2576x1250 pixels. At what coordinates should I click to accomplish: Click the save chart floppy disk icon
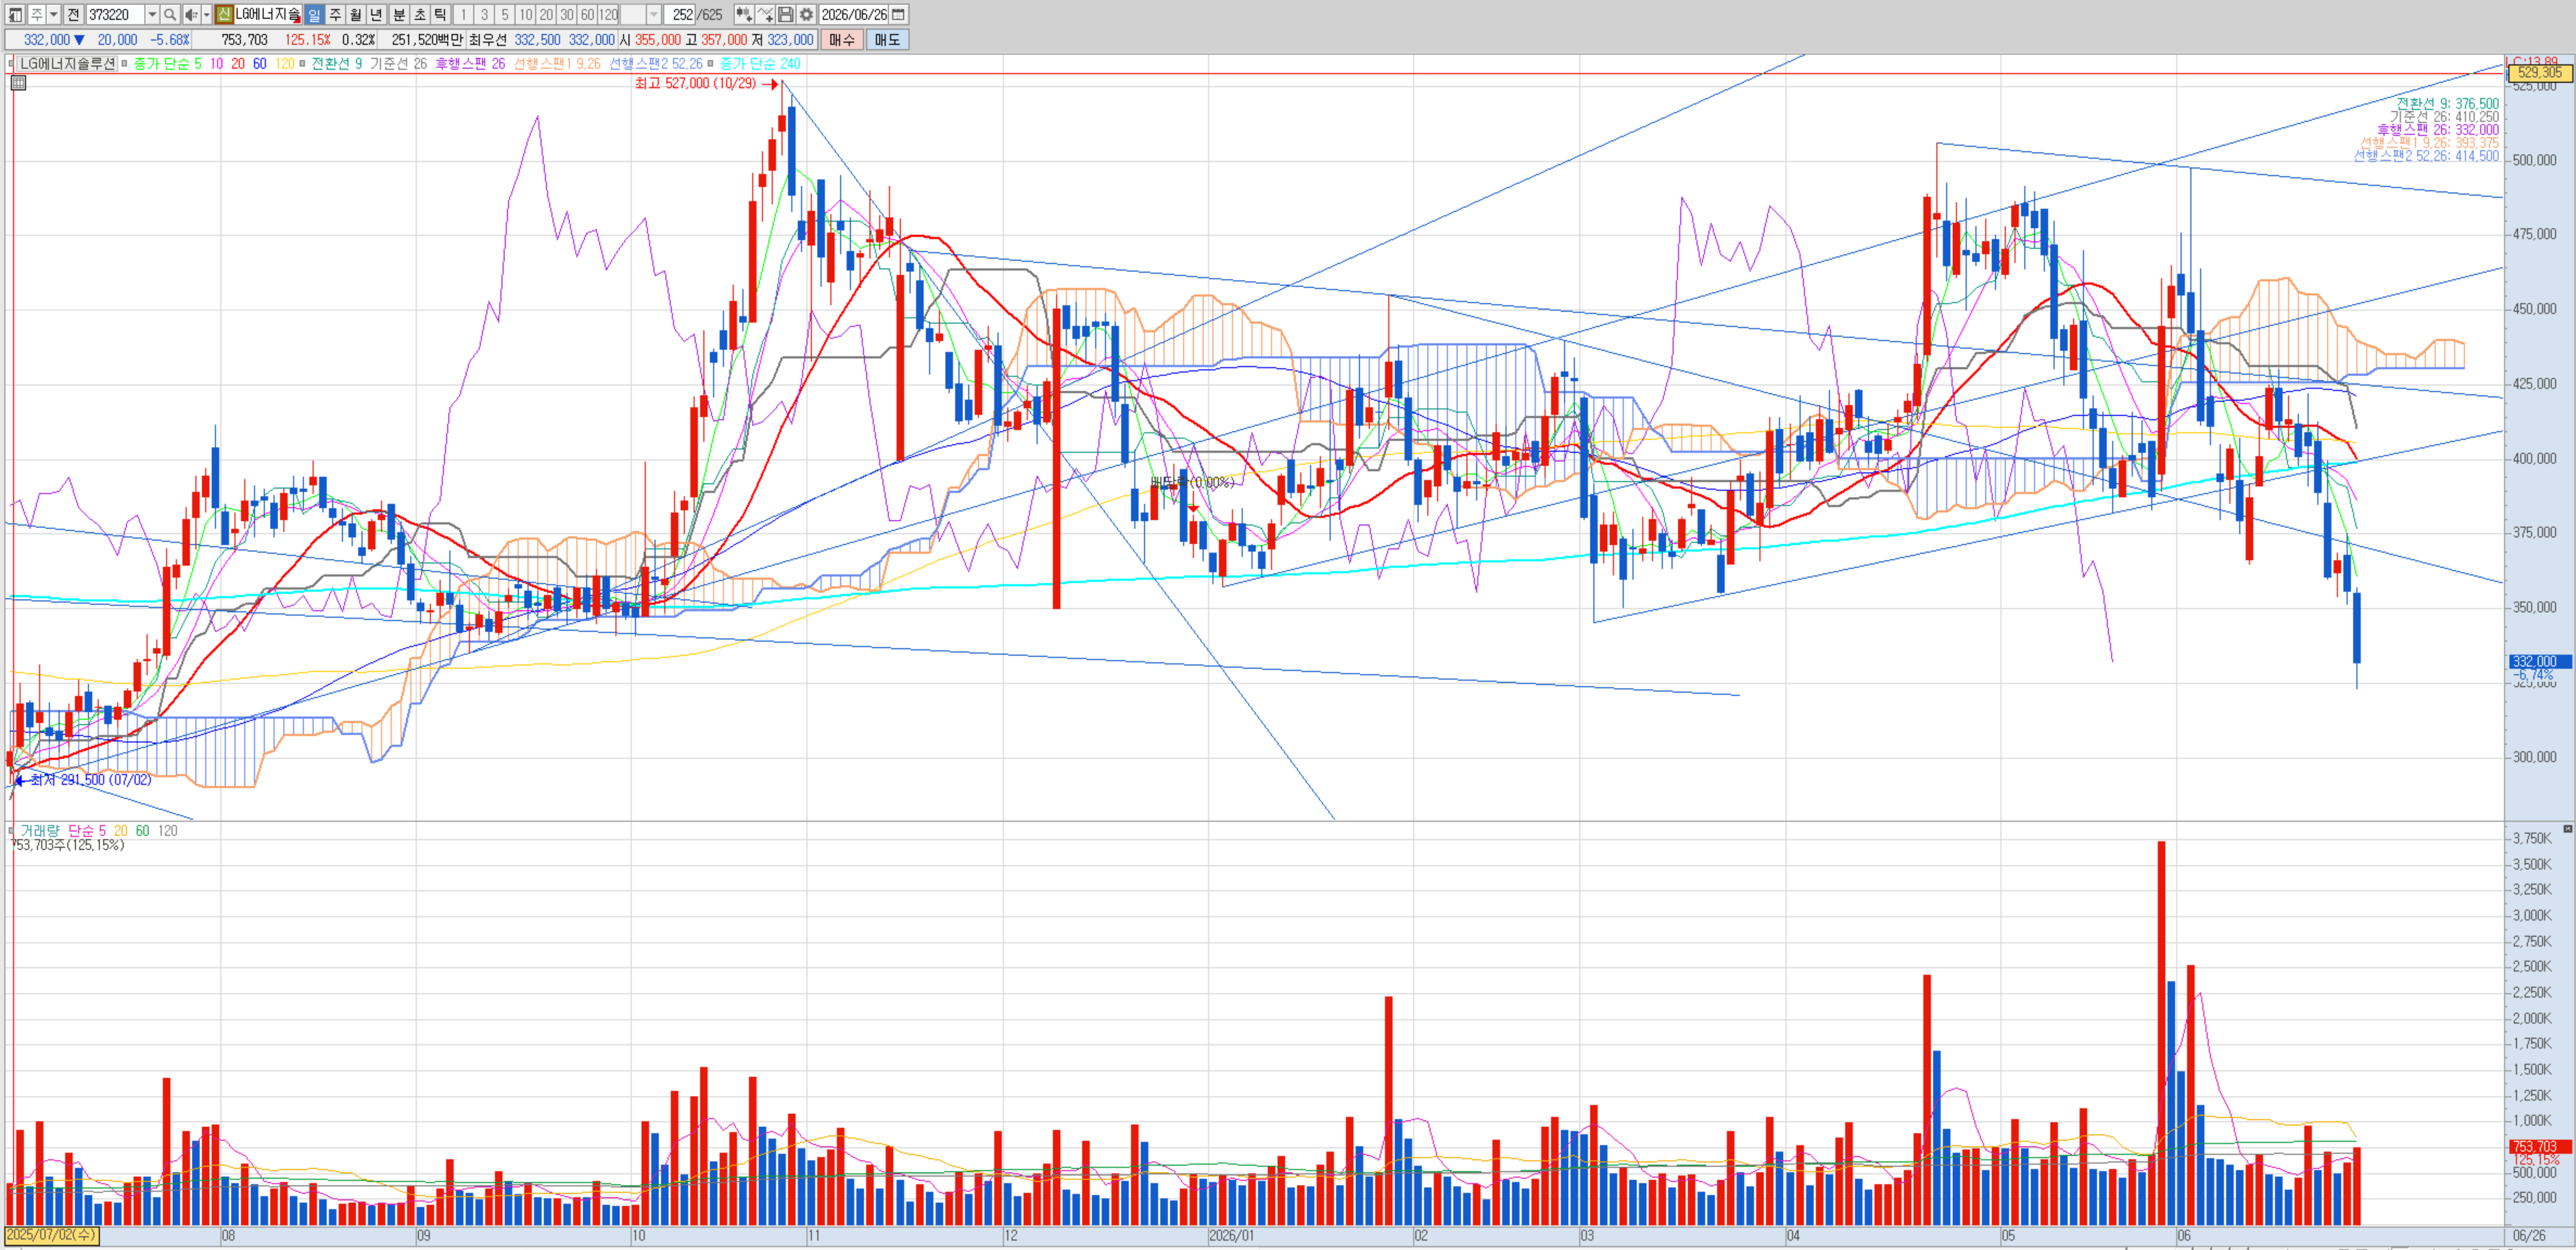click(x=786, y=14)
